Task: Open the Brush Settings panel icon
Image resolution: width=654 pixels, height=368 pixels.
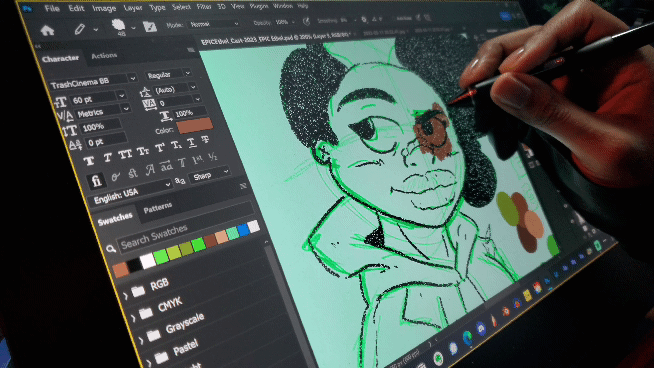Action: (150, 26)
